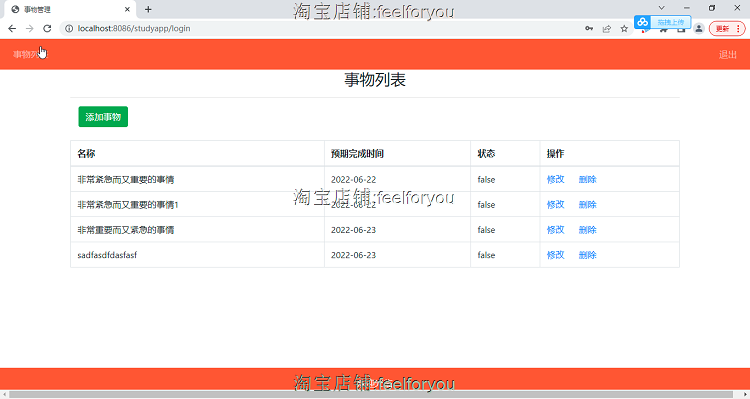View site information icon in address bar
Screen dimensions: 750x399
[69, 29]
